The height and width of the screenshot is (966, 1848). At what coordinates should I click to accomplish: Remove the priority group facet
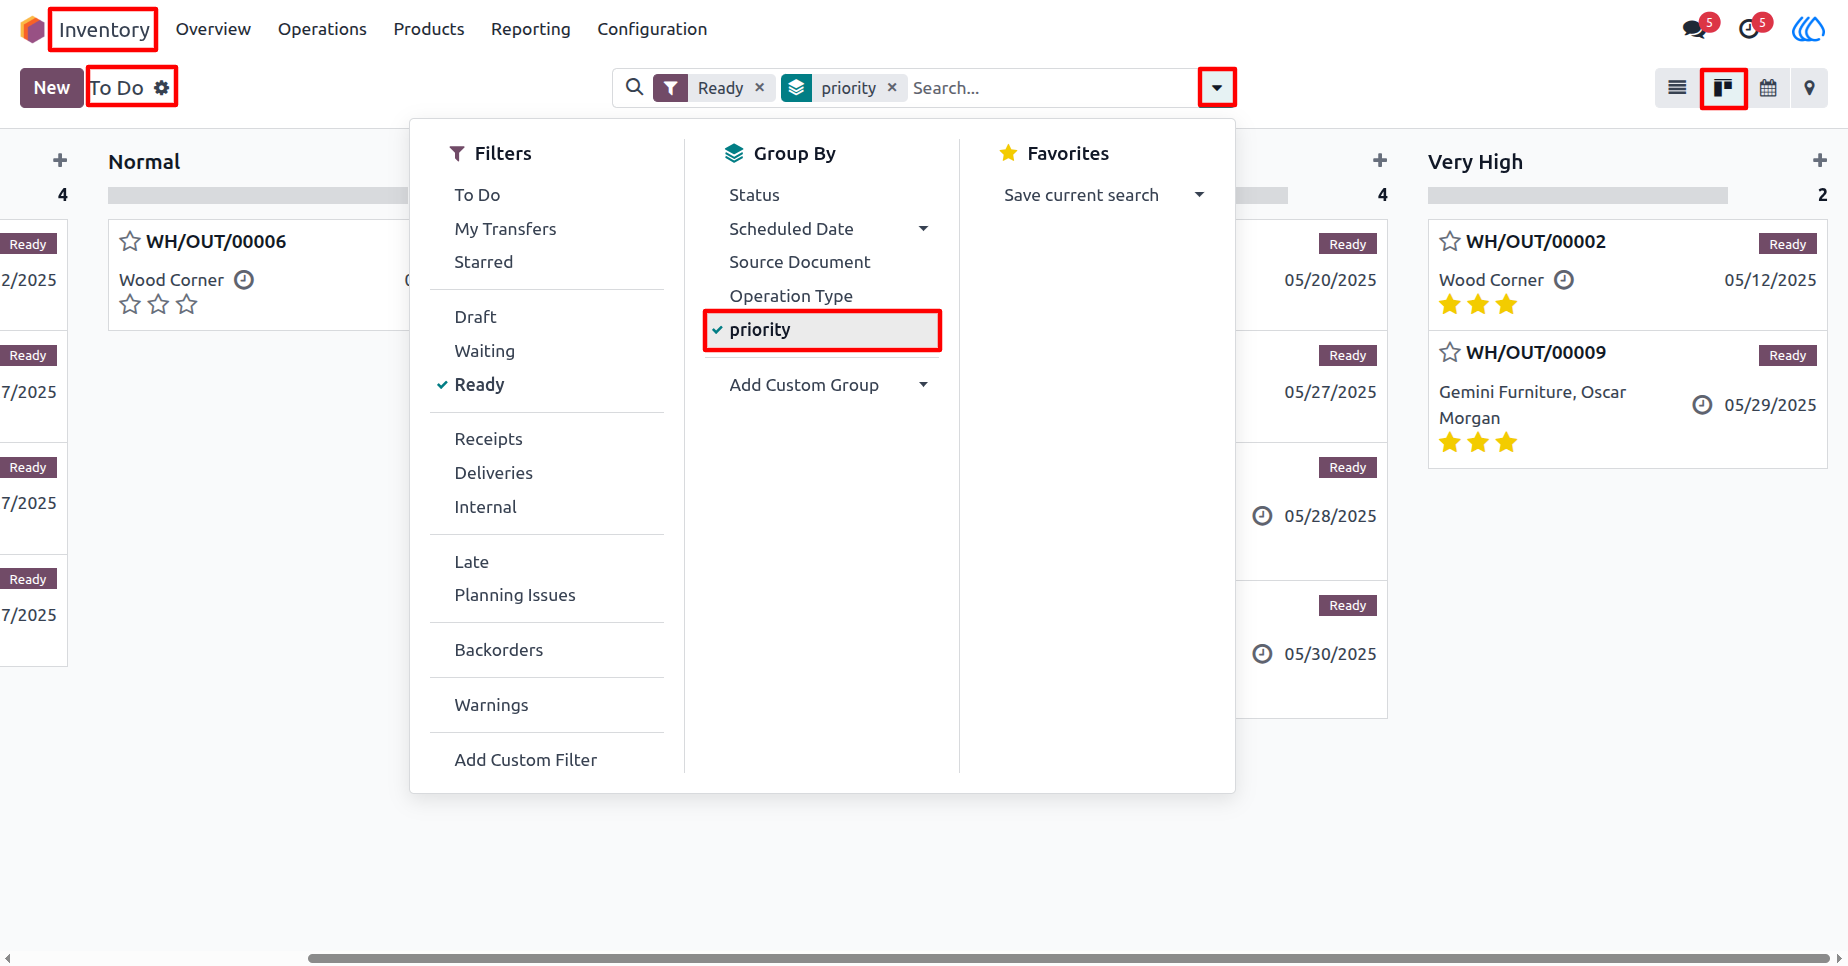click(x=892, y=88)
